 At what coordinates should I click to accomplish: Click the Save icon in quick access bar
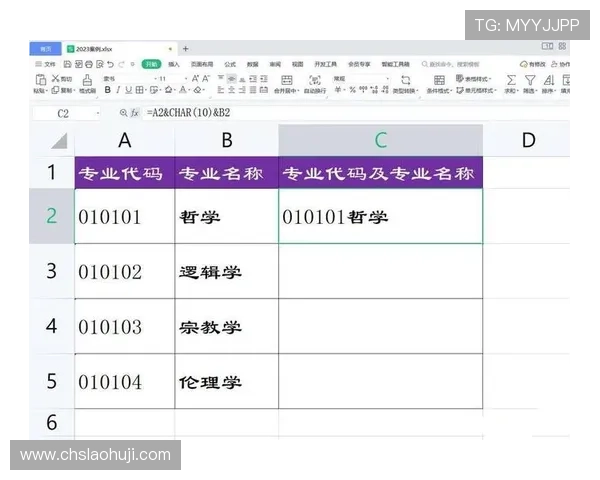click(67, 64)
